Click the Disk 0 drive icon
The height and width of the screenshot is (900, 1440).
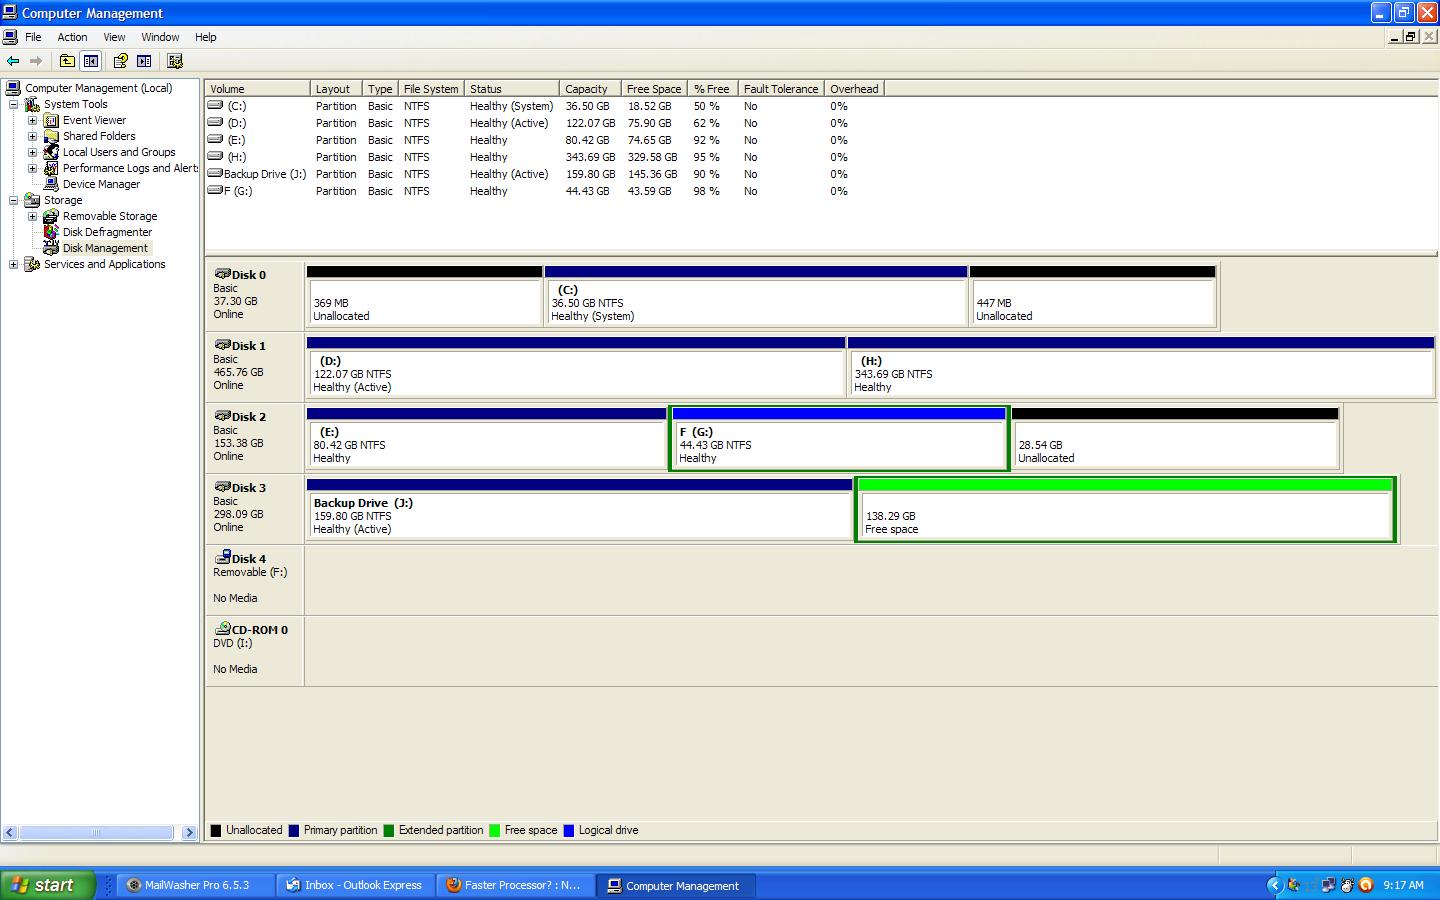[x=222, y=274]
